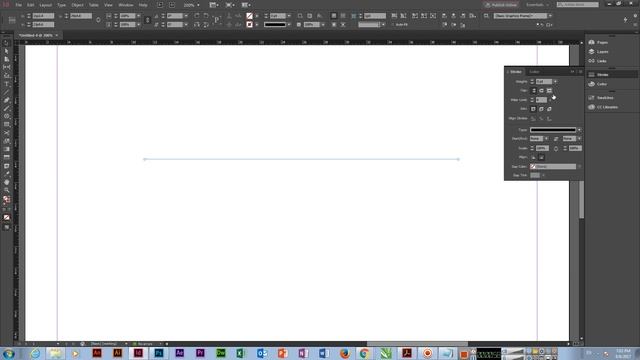This screenshot has width=640, height=360.
Task: Select the Scissors tool
Action: pyautogui.click(x=7, y=133)
